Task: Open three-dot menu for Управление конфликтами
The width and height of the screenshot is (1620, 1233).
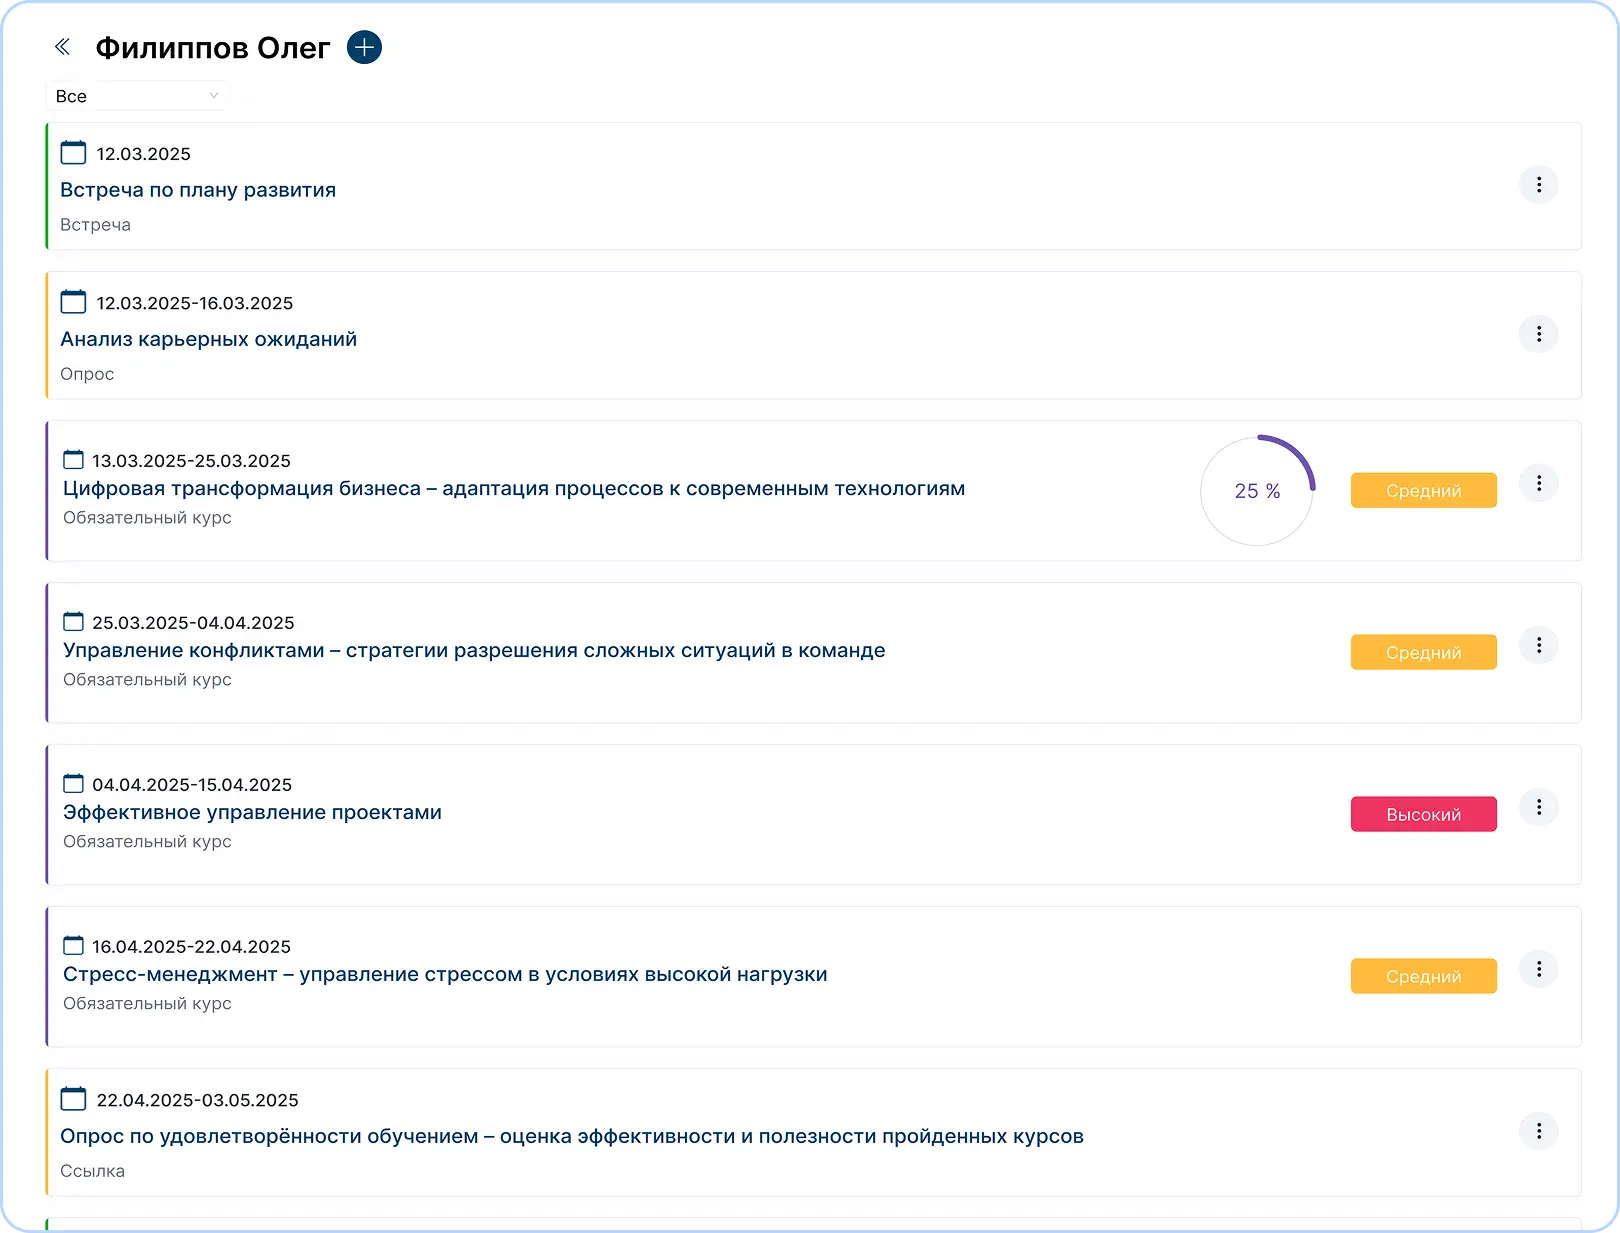Action: [1538, 646]
